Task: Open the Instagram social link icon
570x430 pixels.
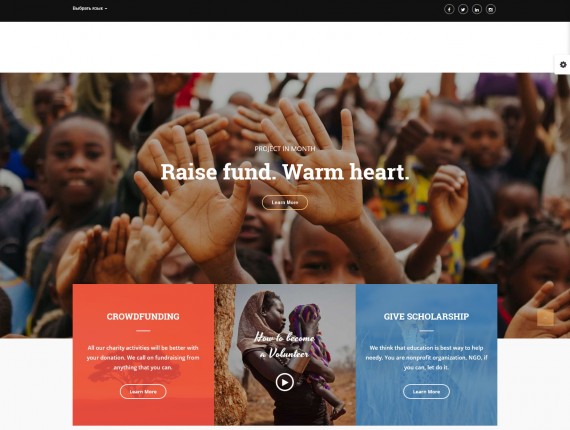Action: (491, 9)
